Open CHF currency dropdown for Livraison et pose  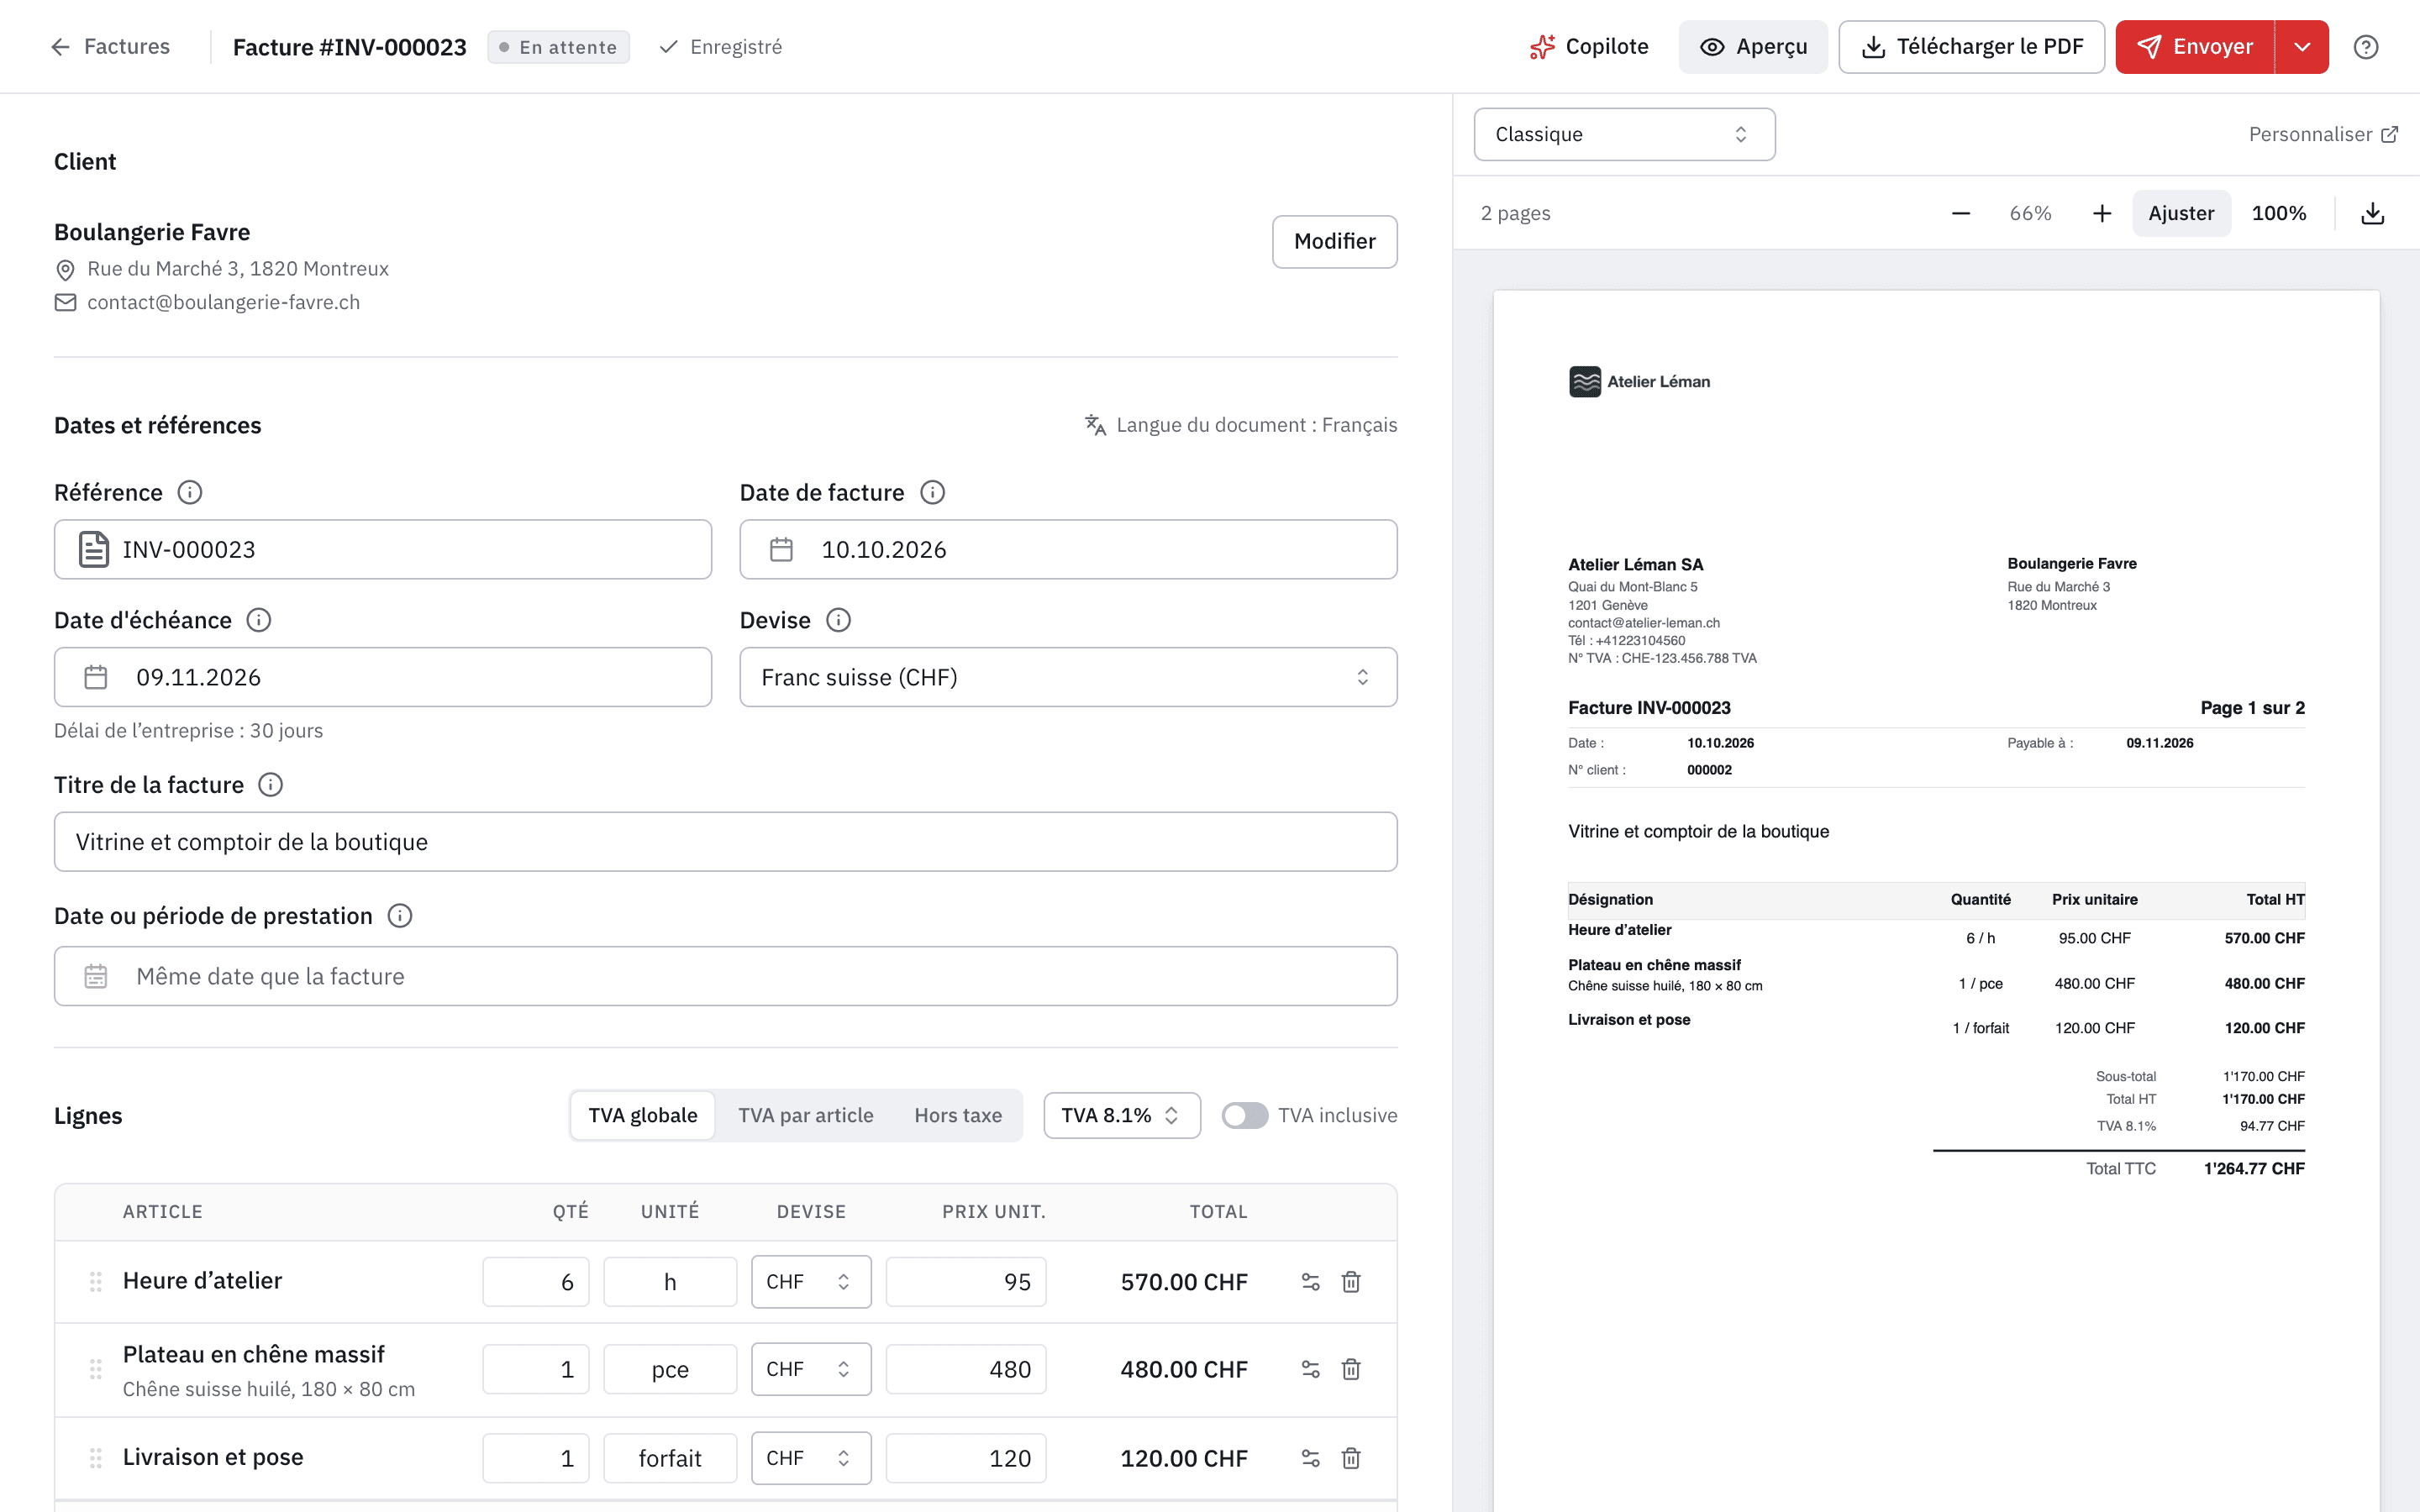811,1458
